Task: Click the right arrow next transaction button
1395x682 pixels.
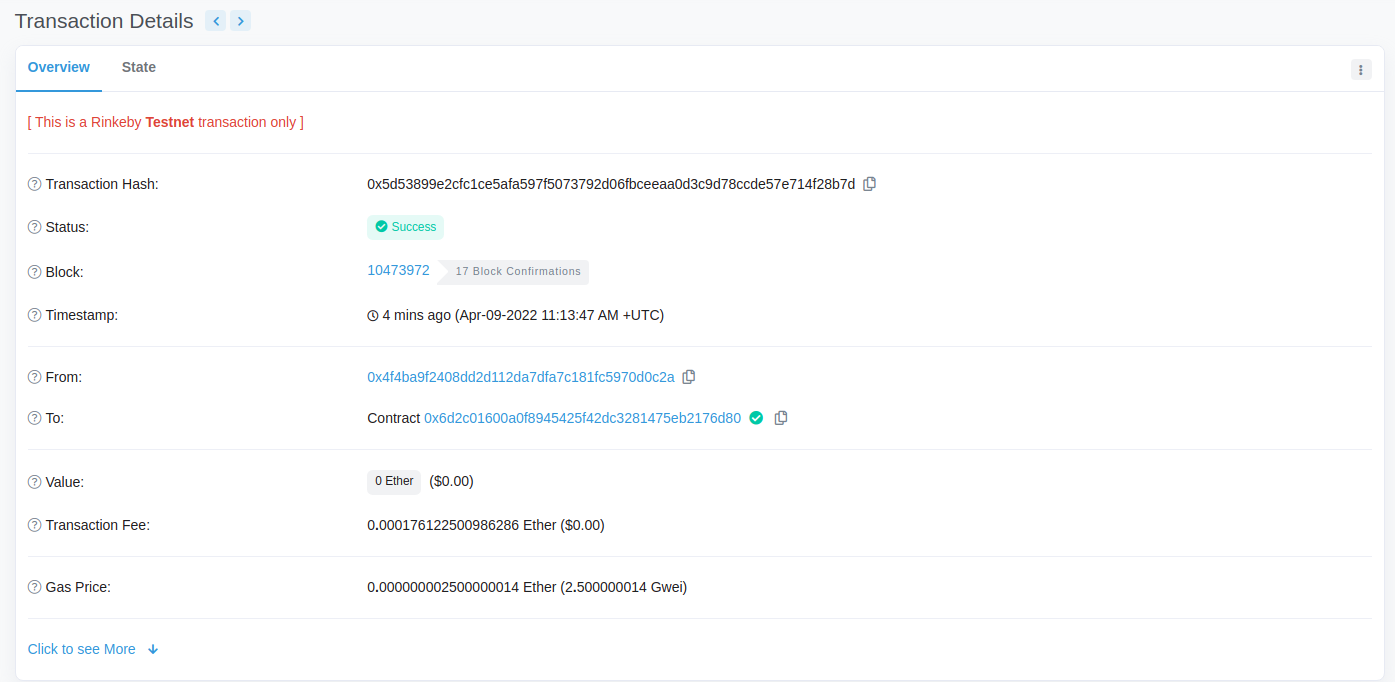Action: pos(240,20)
